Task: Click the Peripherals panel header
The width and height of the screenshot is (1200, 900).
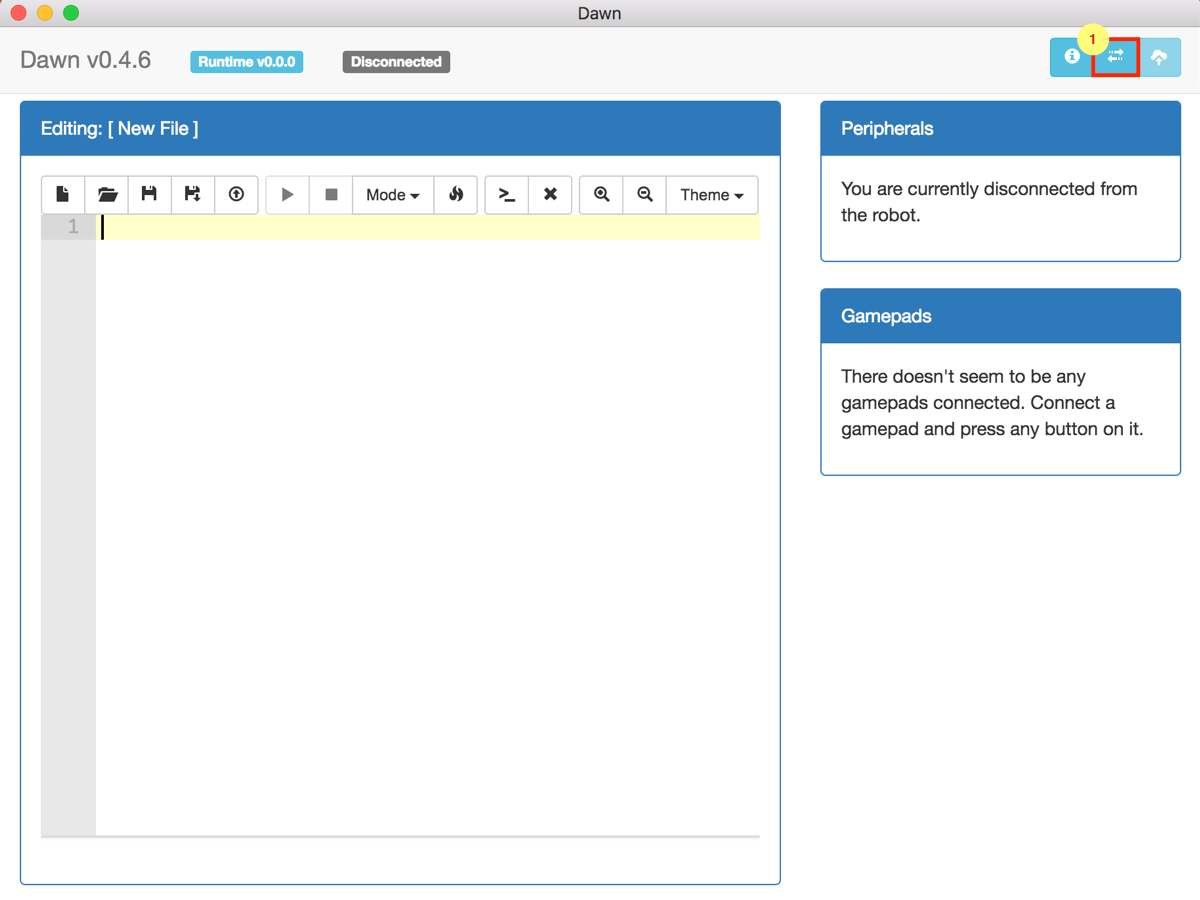Action: (x=1000, y=128)
